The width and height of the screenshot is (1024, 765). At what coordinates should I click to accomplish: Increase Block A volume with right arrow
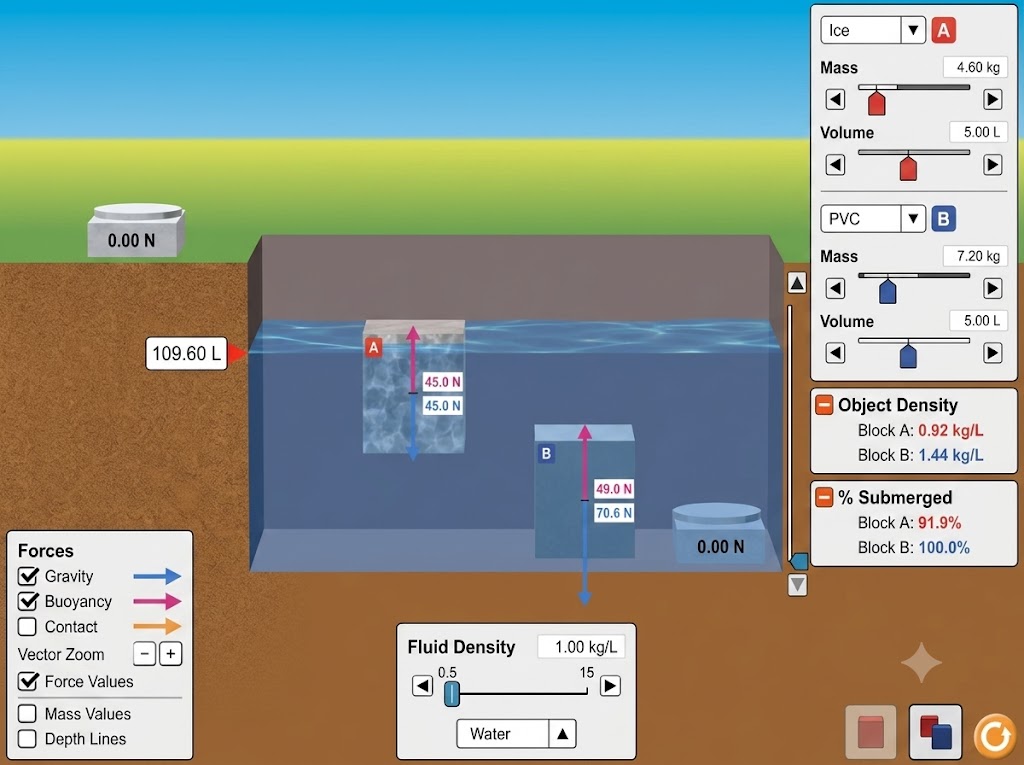click(x=993, y=164)
